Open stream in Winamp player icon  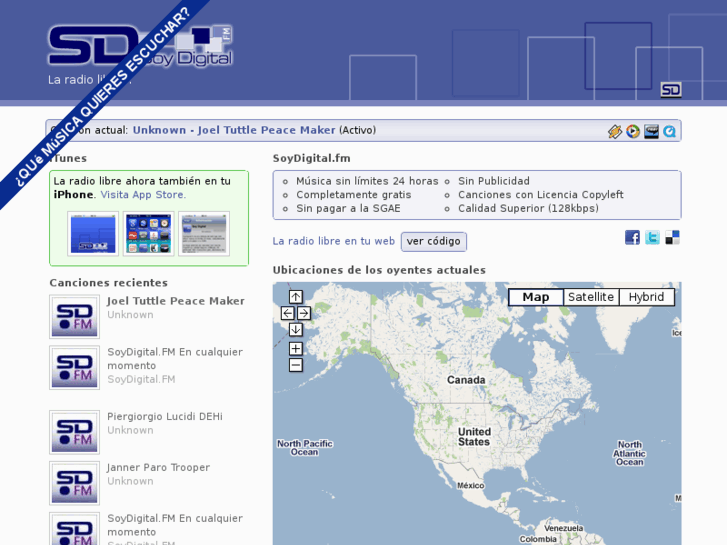[615, 131]
